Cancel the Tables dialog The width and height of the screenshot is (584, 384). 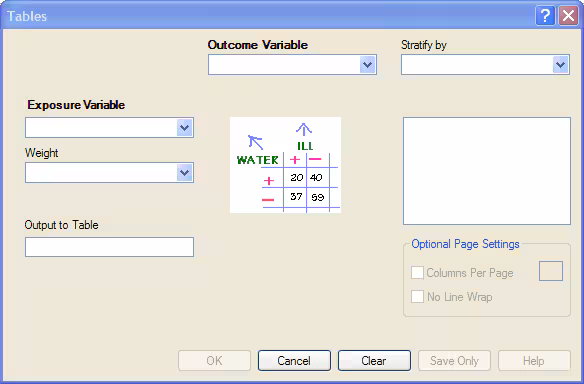click(x=294, y=361)
